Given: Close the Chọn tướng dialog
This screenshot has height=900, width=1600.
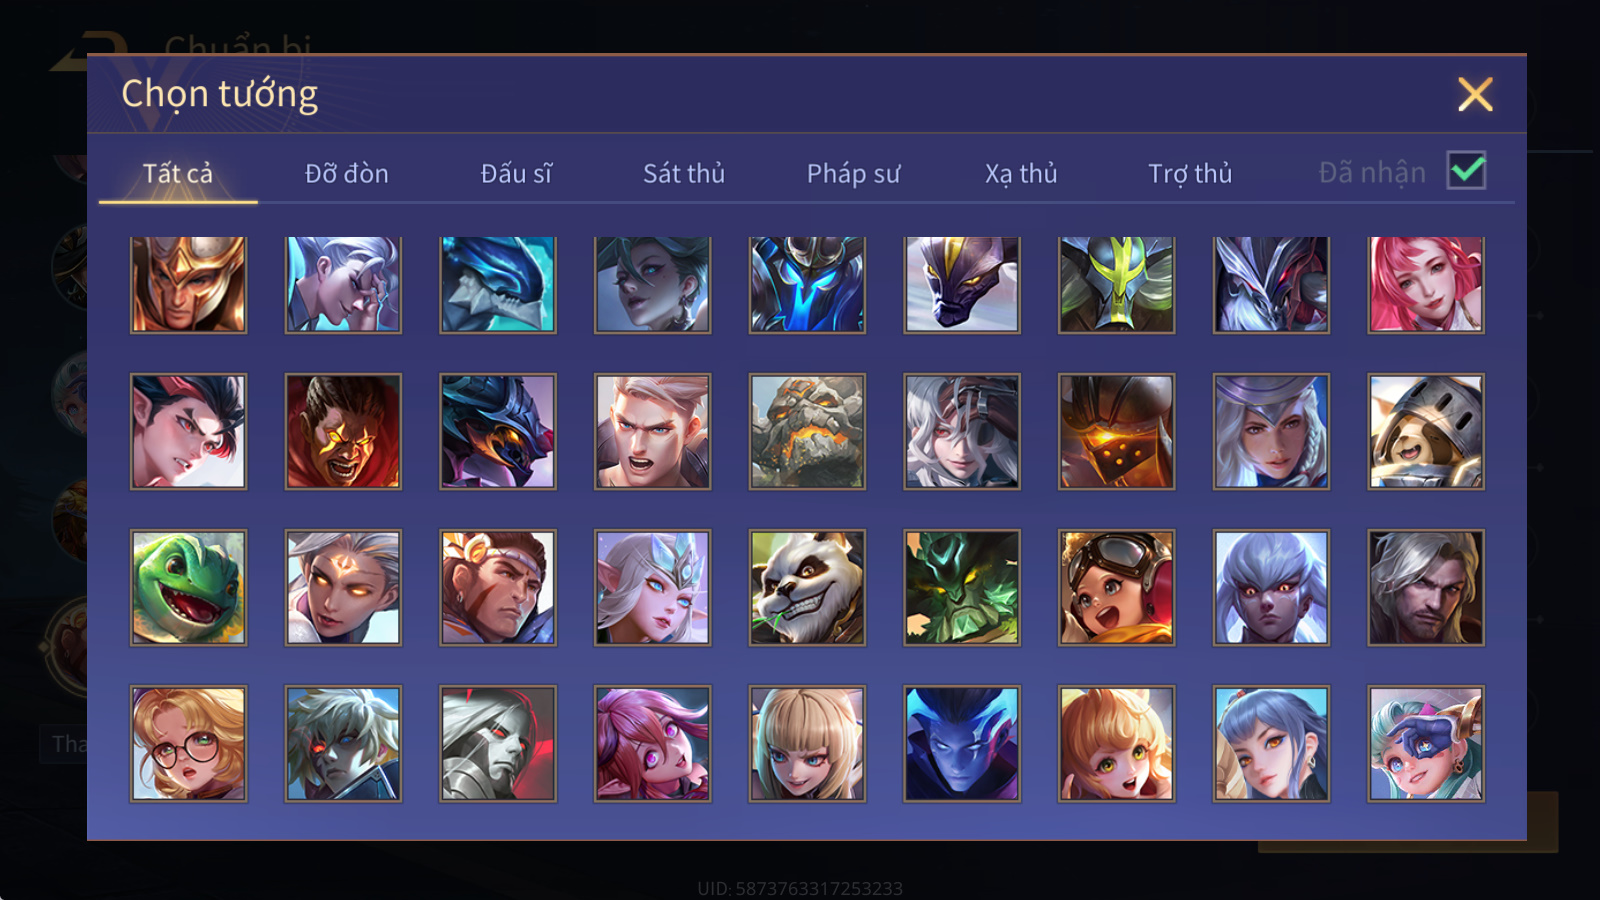Looking at the screenshot, I should pyautogui.click(x=1475, y=94).
